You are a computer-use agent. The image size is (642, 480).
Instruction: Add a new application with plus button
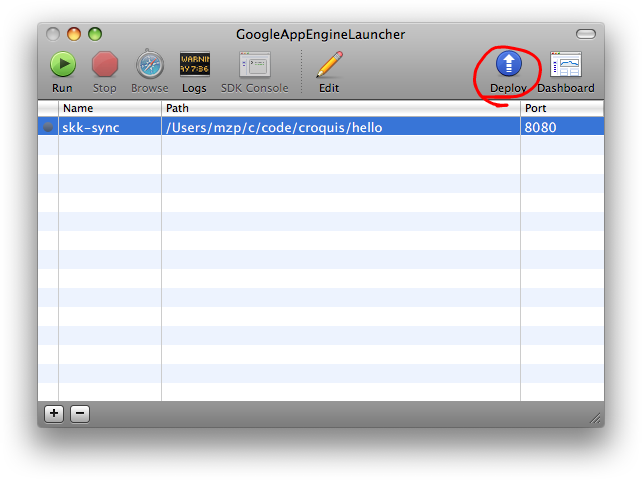54,414
